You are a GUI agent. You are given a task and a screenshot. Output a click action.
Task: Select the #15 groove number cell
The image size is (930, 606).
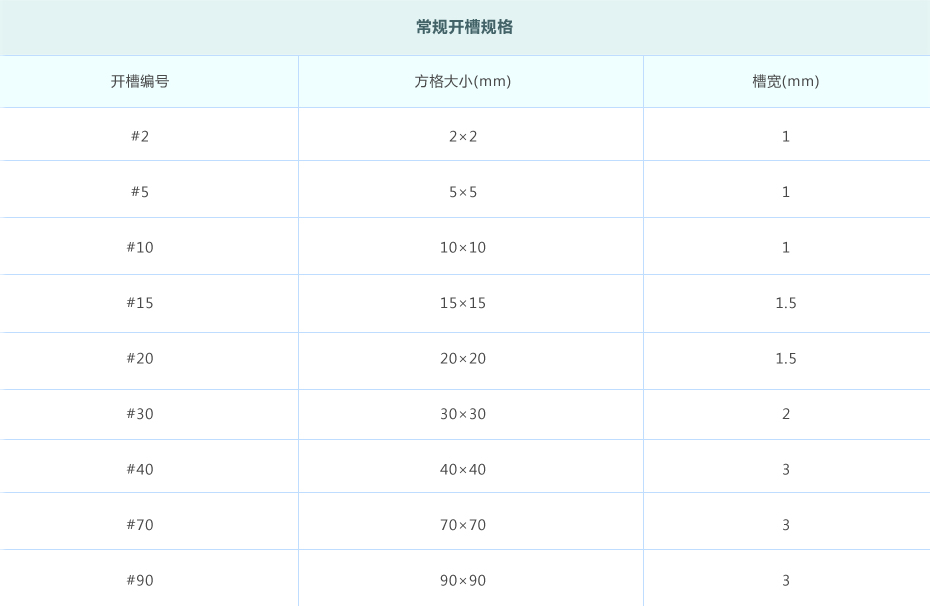click(x=140, y=302)
